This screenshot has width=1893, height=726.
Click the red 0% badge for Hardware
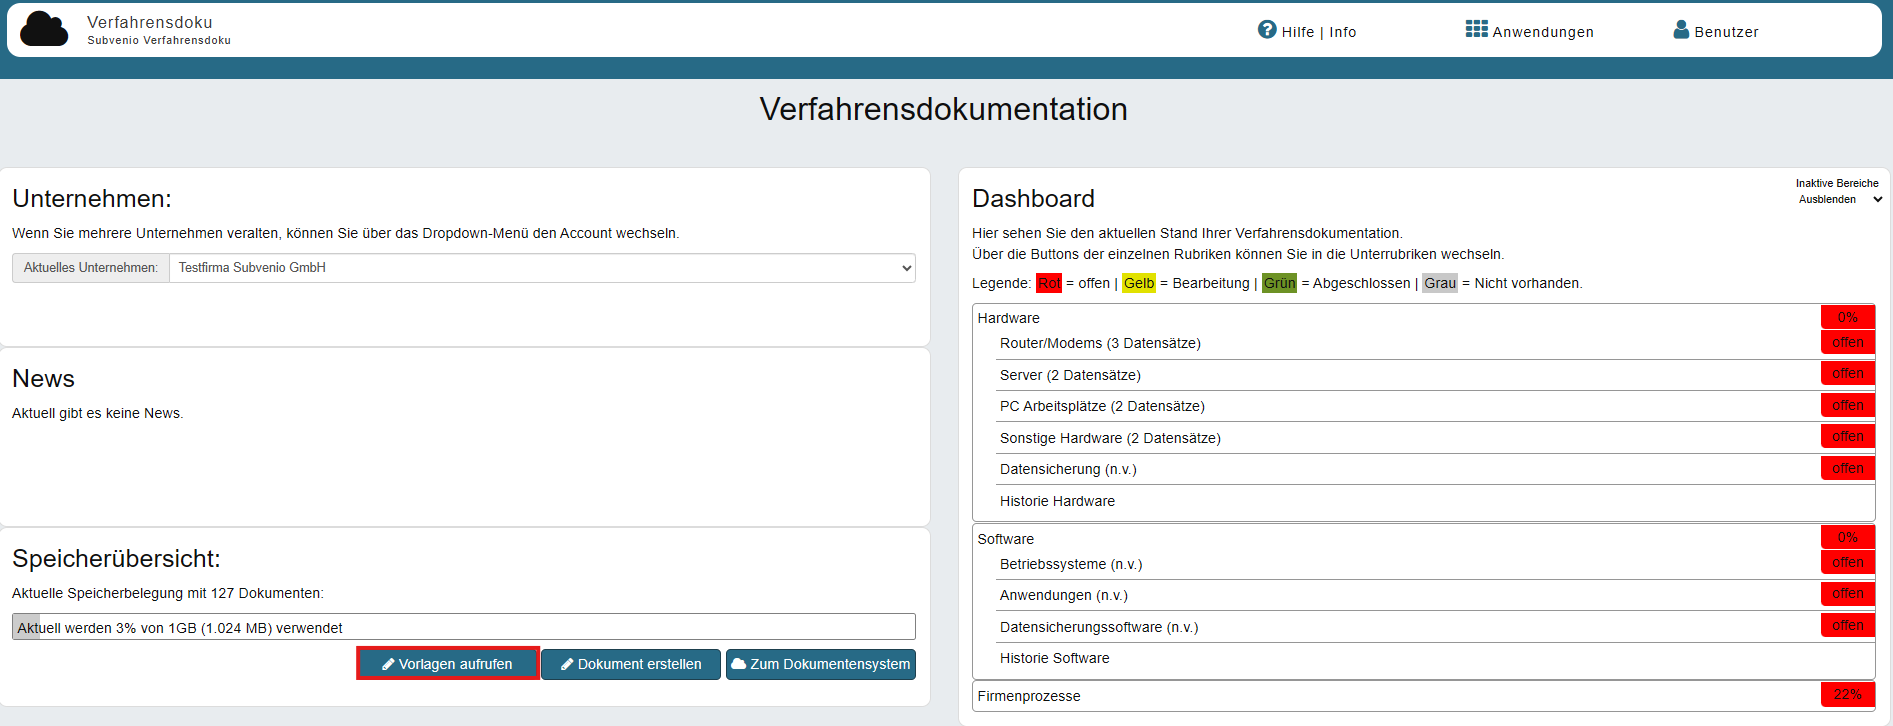(x=1848, y=317)
